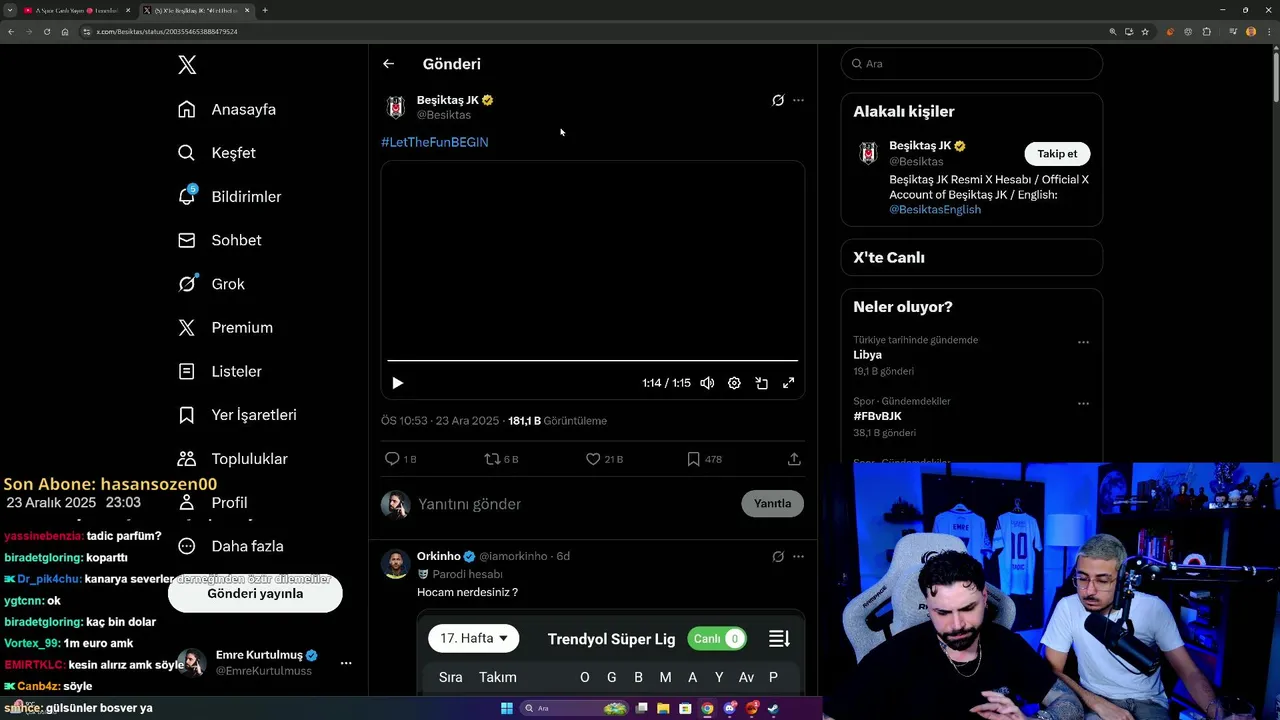Go back with the arrow beside Gönderi
The width and height of the screenshot is (1280, 720).
tap(388, 64)
